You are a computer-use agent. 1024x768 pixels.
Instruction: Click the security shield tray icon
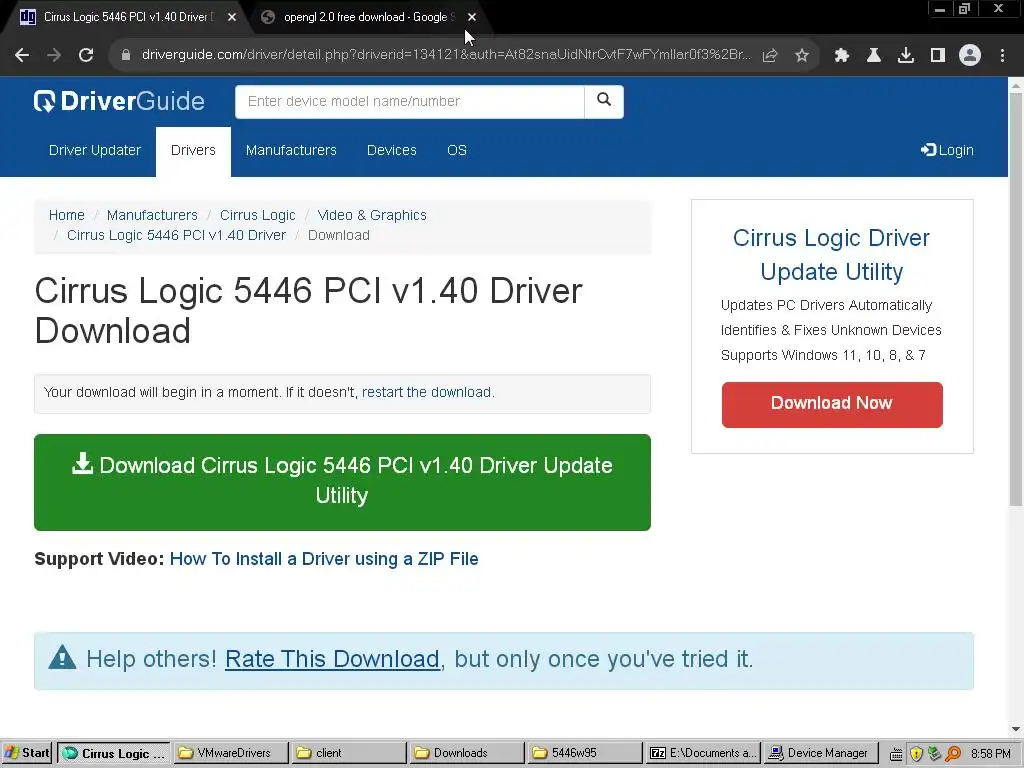916,754
